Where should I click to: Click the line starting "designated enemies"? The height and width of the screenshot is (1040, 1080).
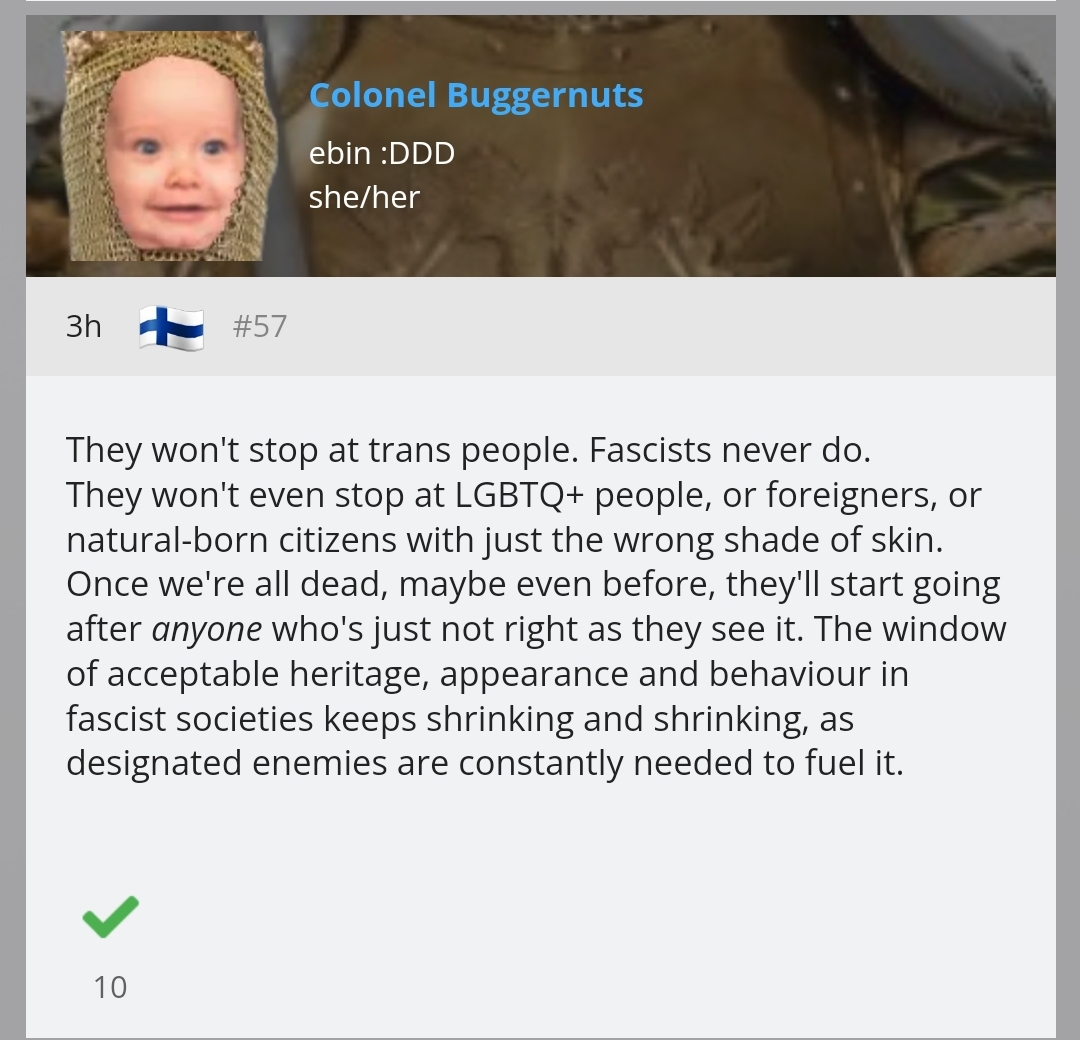point(485,763)
